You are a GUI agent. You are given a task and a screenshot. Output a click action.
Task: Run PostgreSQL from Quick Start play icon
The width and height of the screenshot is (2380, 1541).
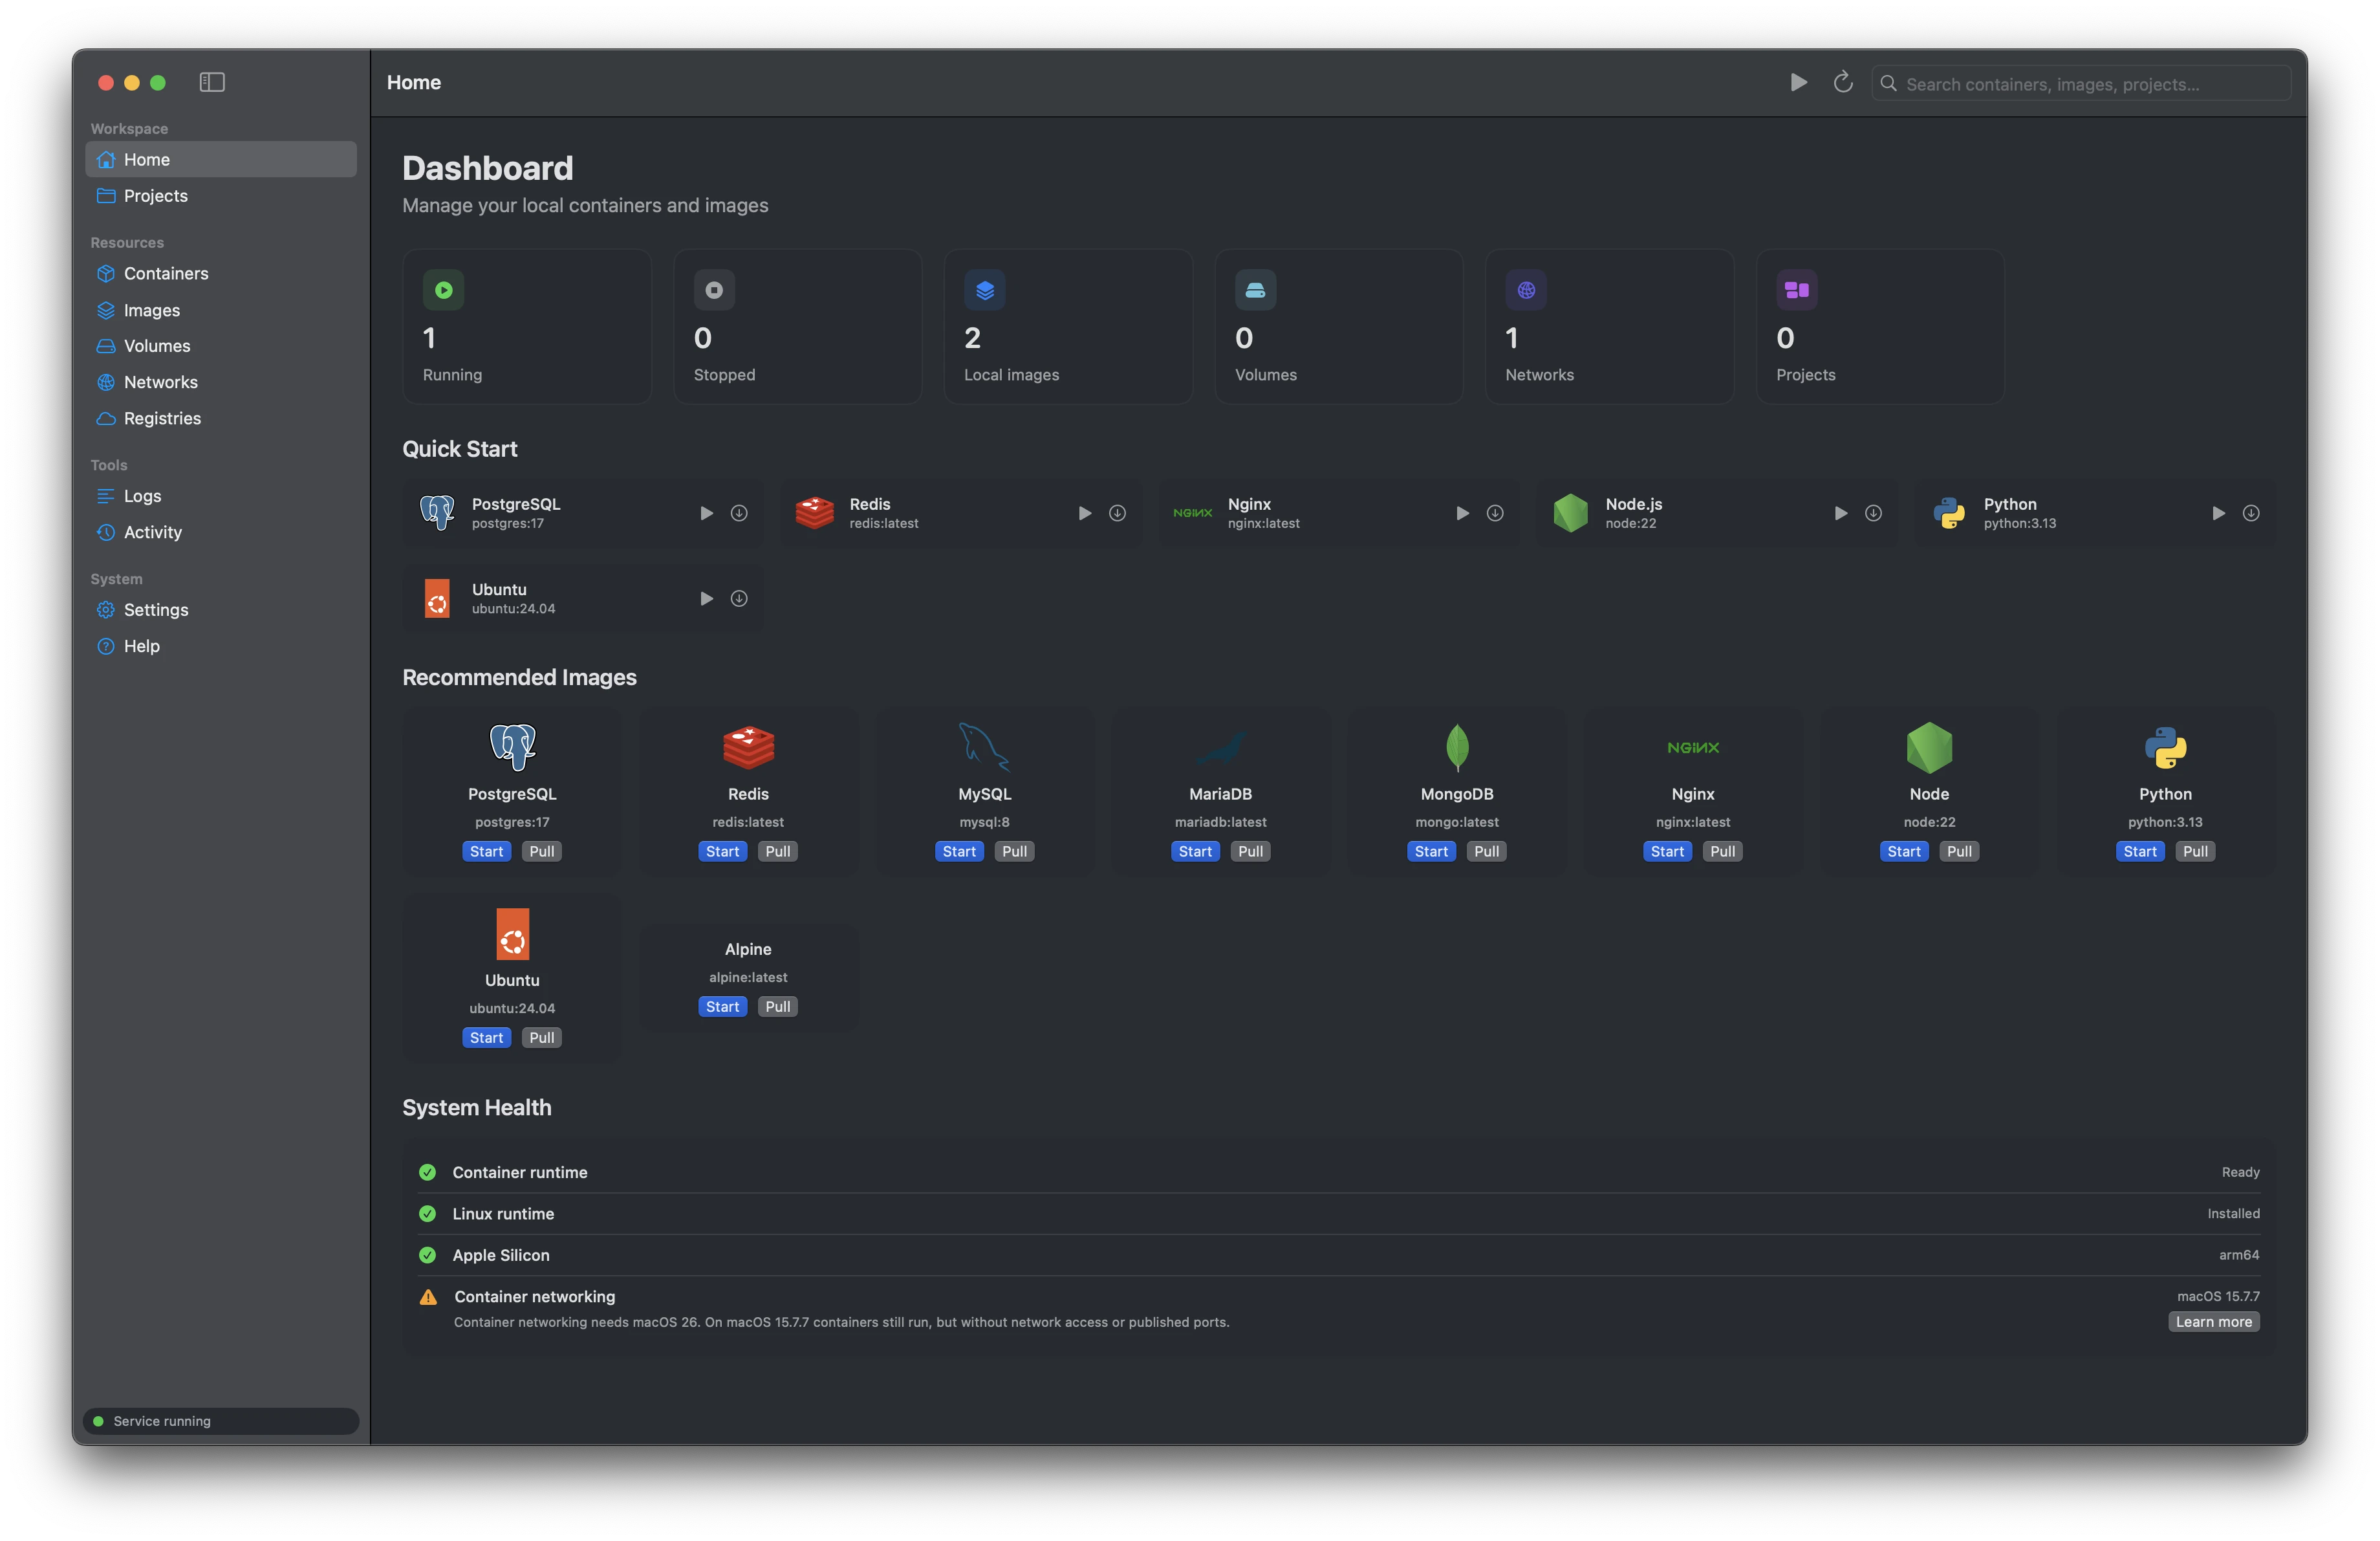[706, 513]
